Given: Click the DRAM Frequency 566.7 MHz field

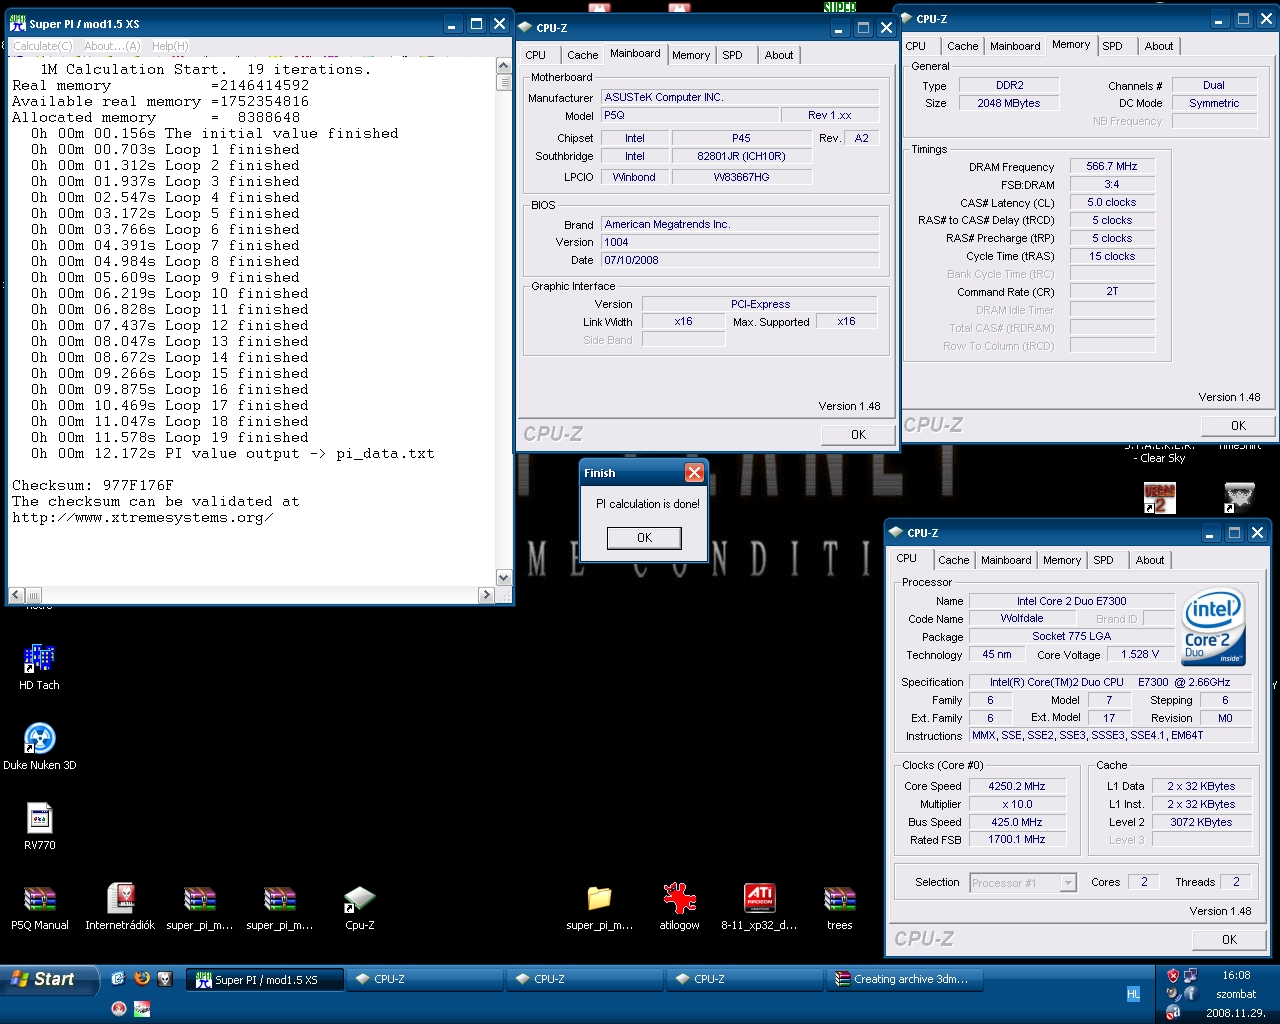Looking at the screenshot, I should [1112, 166].
